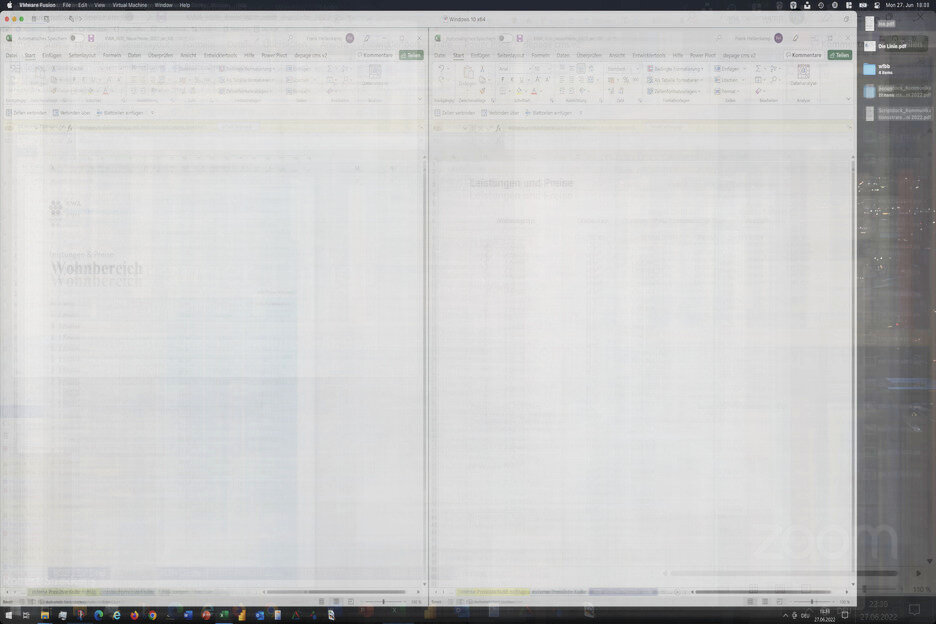
Task: Toggle AutoSave in the Wohnbereich Excel window
Action: coord(76,38)
